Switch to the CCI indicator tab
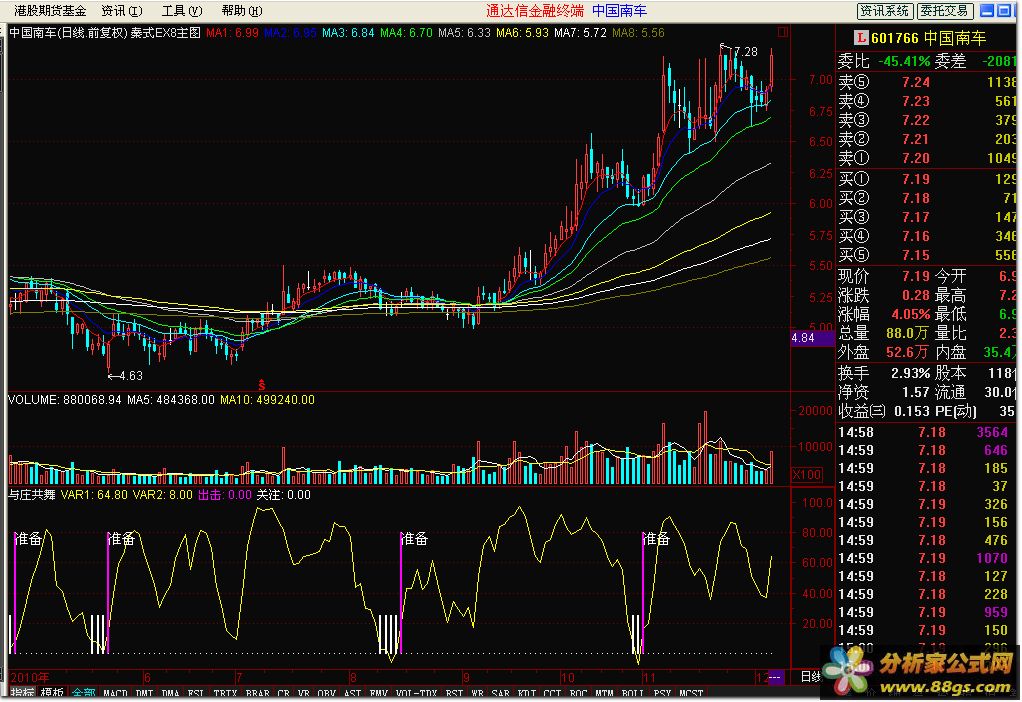The height and width of the screenshot is (702, 1022). pyautogui.click(x=551, y=694)
